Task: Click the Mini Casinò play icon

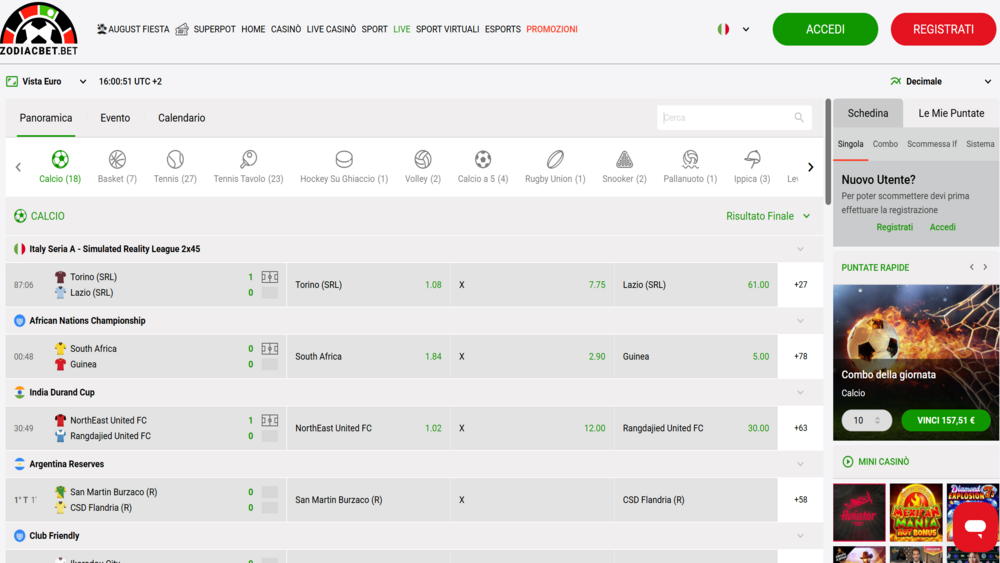Action: point(848,462)
